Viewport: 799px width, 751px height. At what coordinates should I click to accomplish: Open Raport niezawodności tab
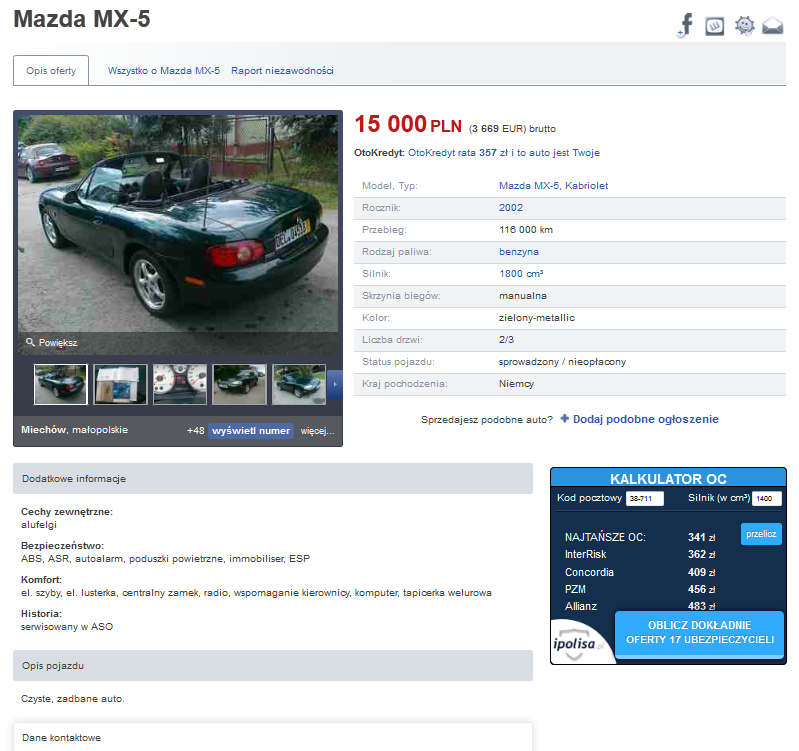pos(282,70)
